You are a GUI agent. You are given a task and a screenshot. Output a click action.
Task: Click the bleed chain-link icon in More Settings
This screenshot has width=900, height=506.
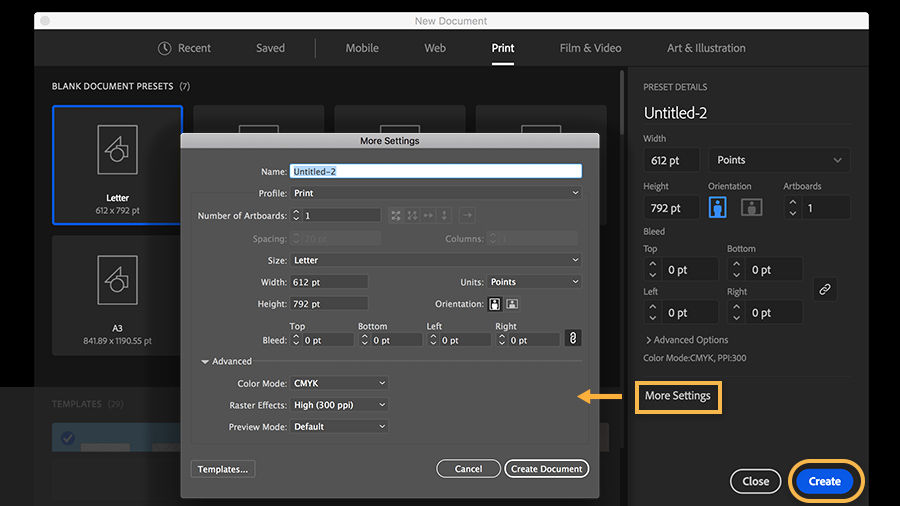tap(572, 339)
